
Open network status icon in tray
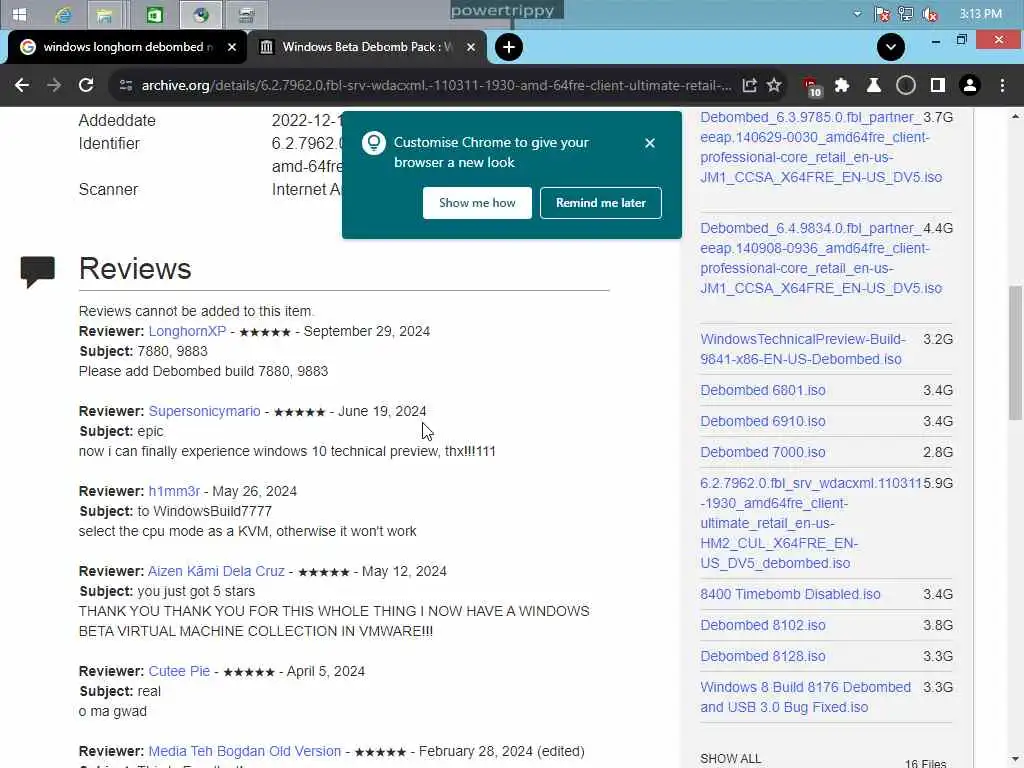coord(906,14)
